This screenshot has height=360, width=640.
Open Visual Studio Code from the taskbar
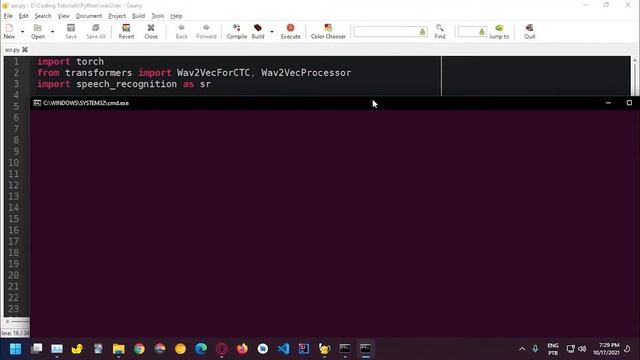(x=283, y=349)
